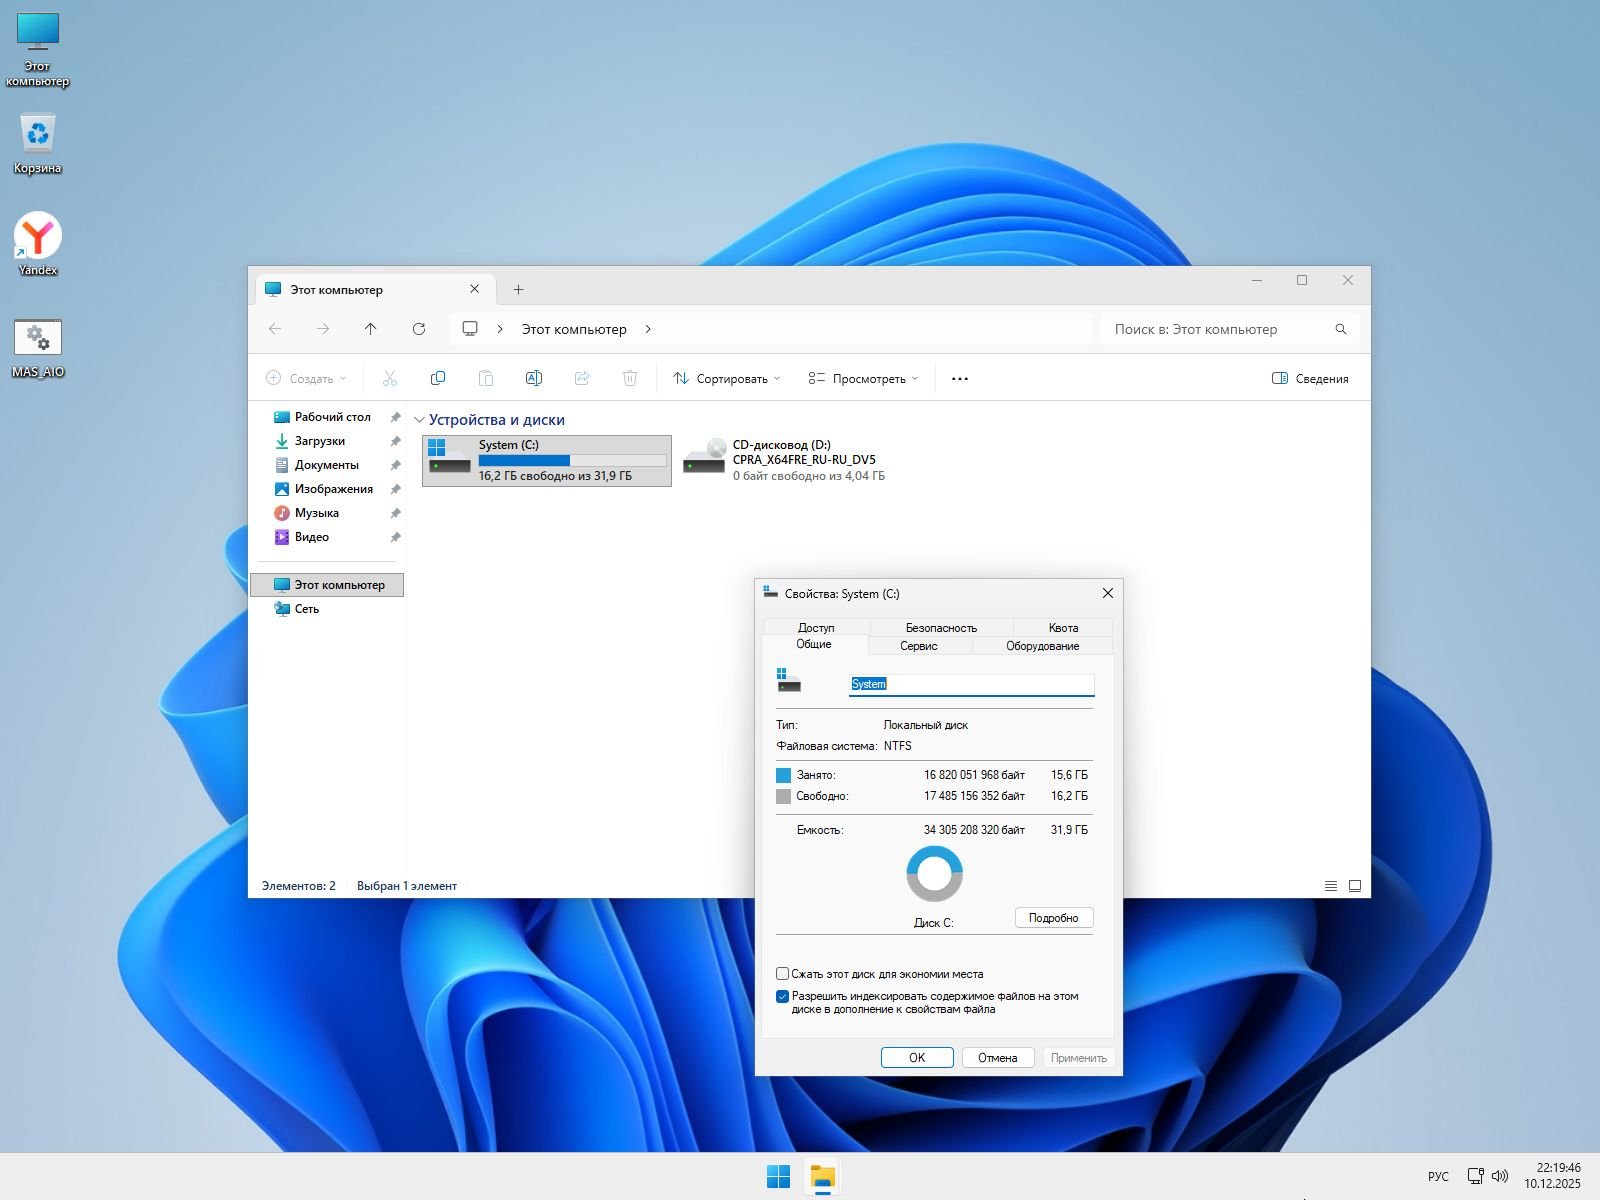Click the System disk label input field
1600x1200 pixels.
[x=970, y=684]
